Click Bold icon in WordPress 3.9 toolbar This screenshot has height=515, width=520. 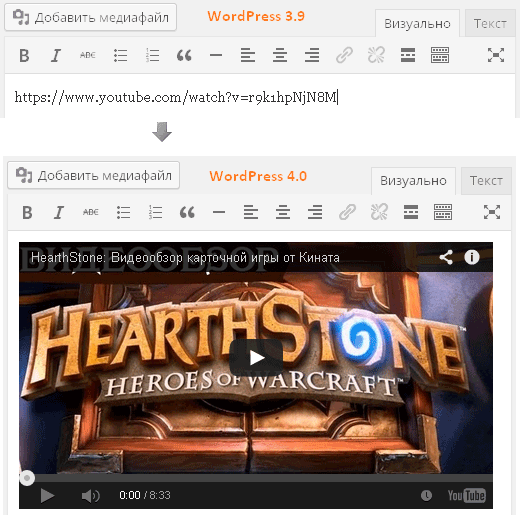click(24, 55)
